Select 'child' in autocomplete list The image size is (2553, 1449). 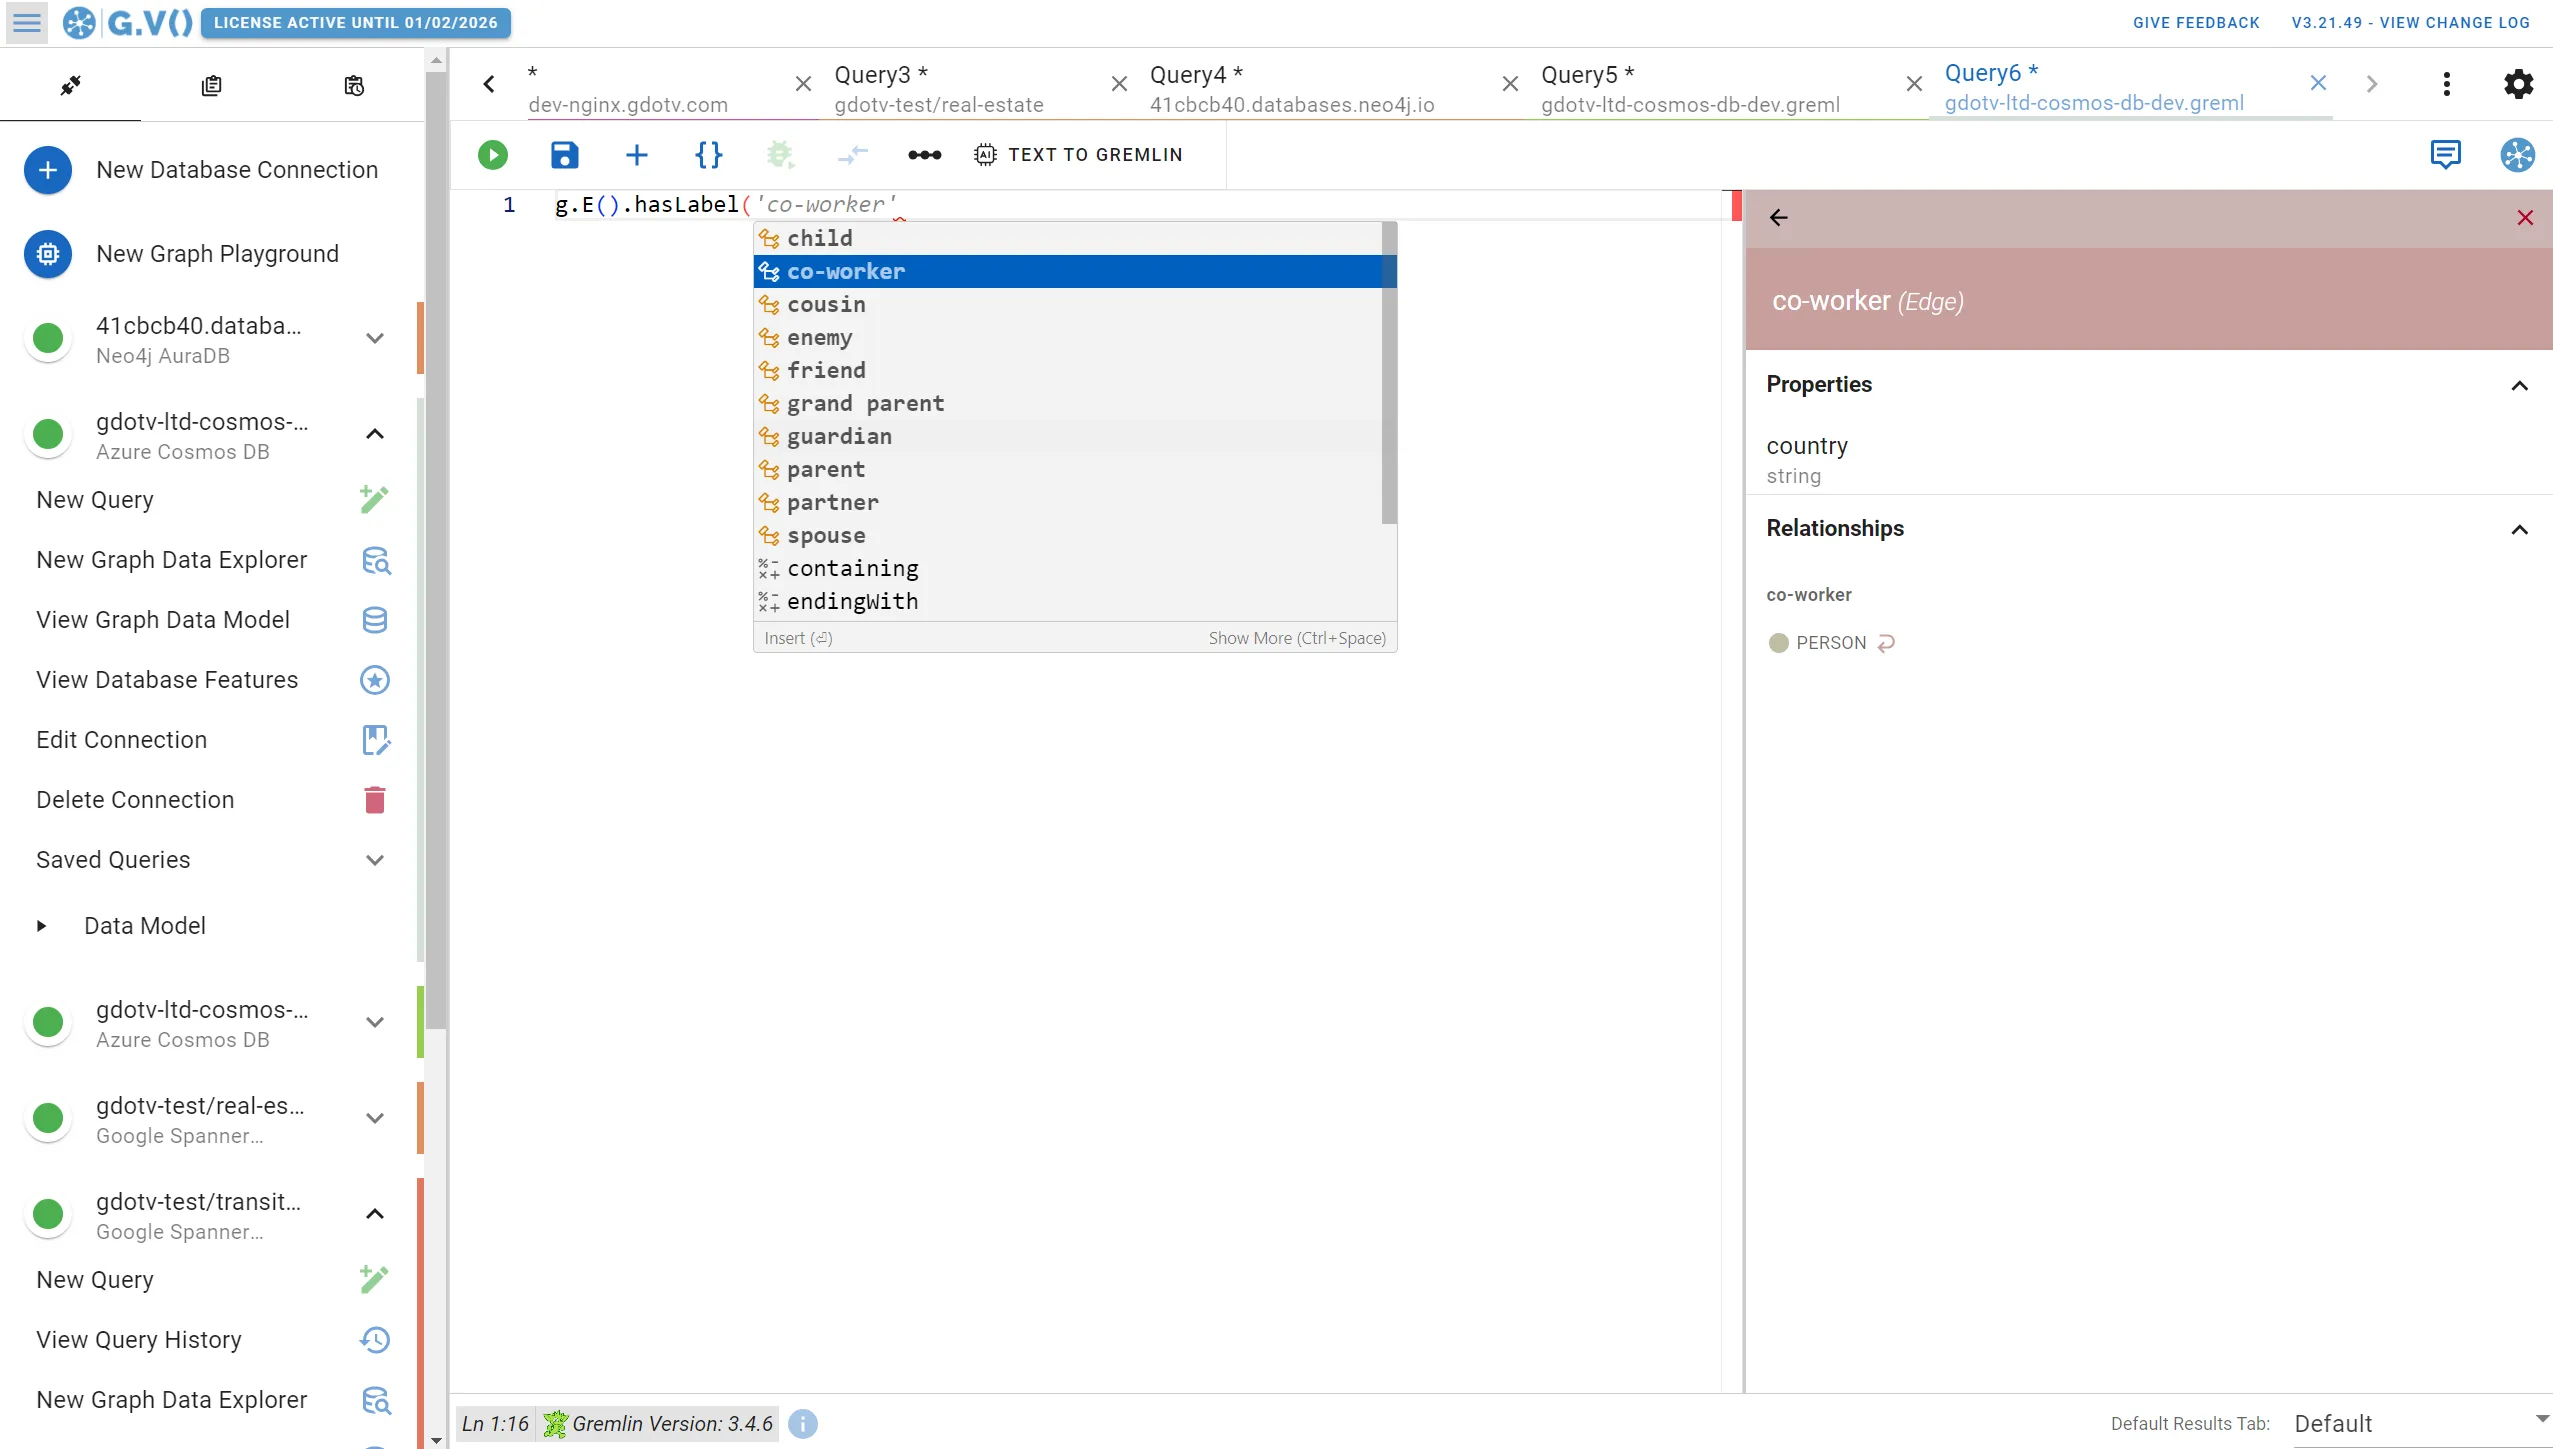1067,238
